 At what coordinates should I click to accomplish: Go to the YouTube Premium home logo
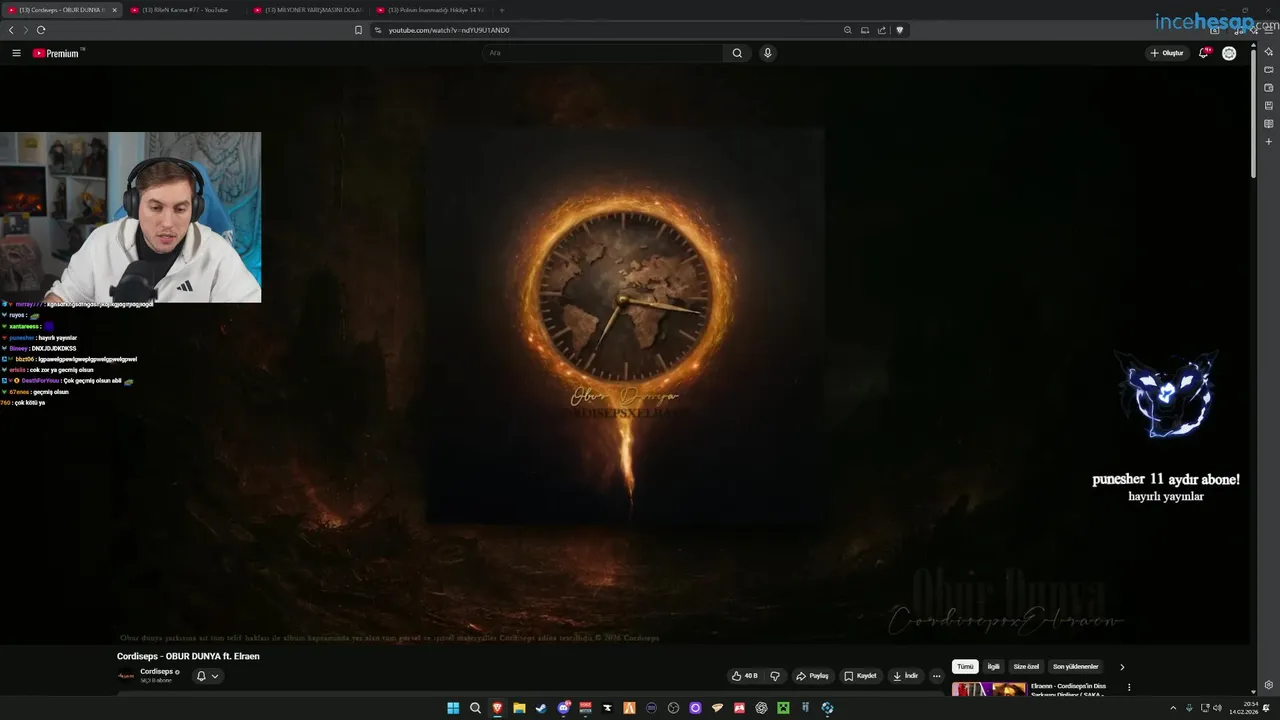[57, 53]
